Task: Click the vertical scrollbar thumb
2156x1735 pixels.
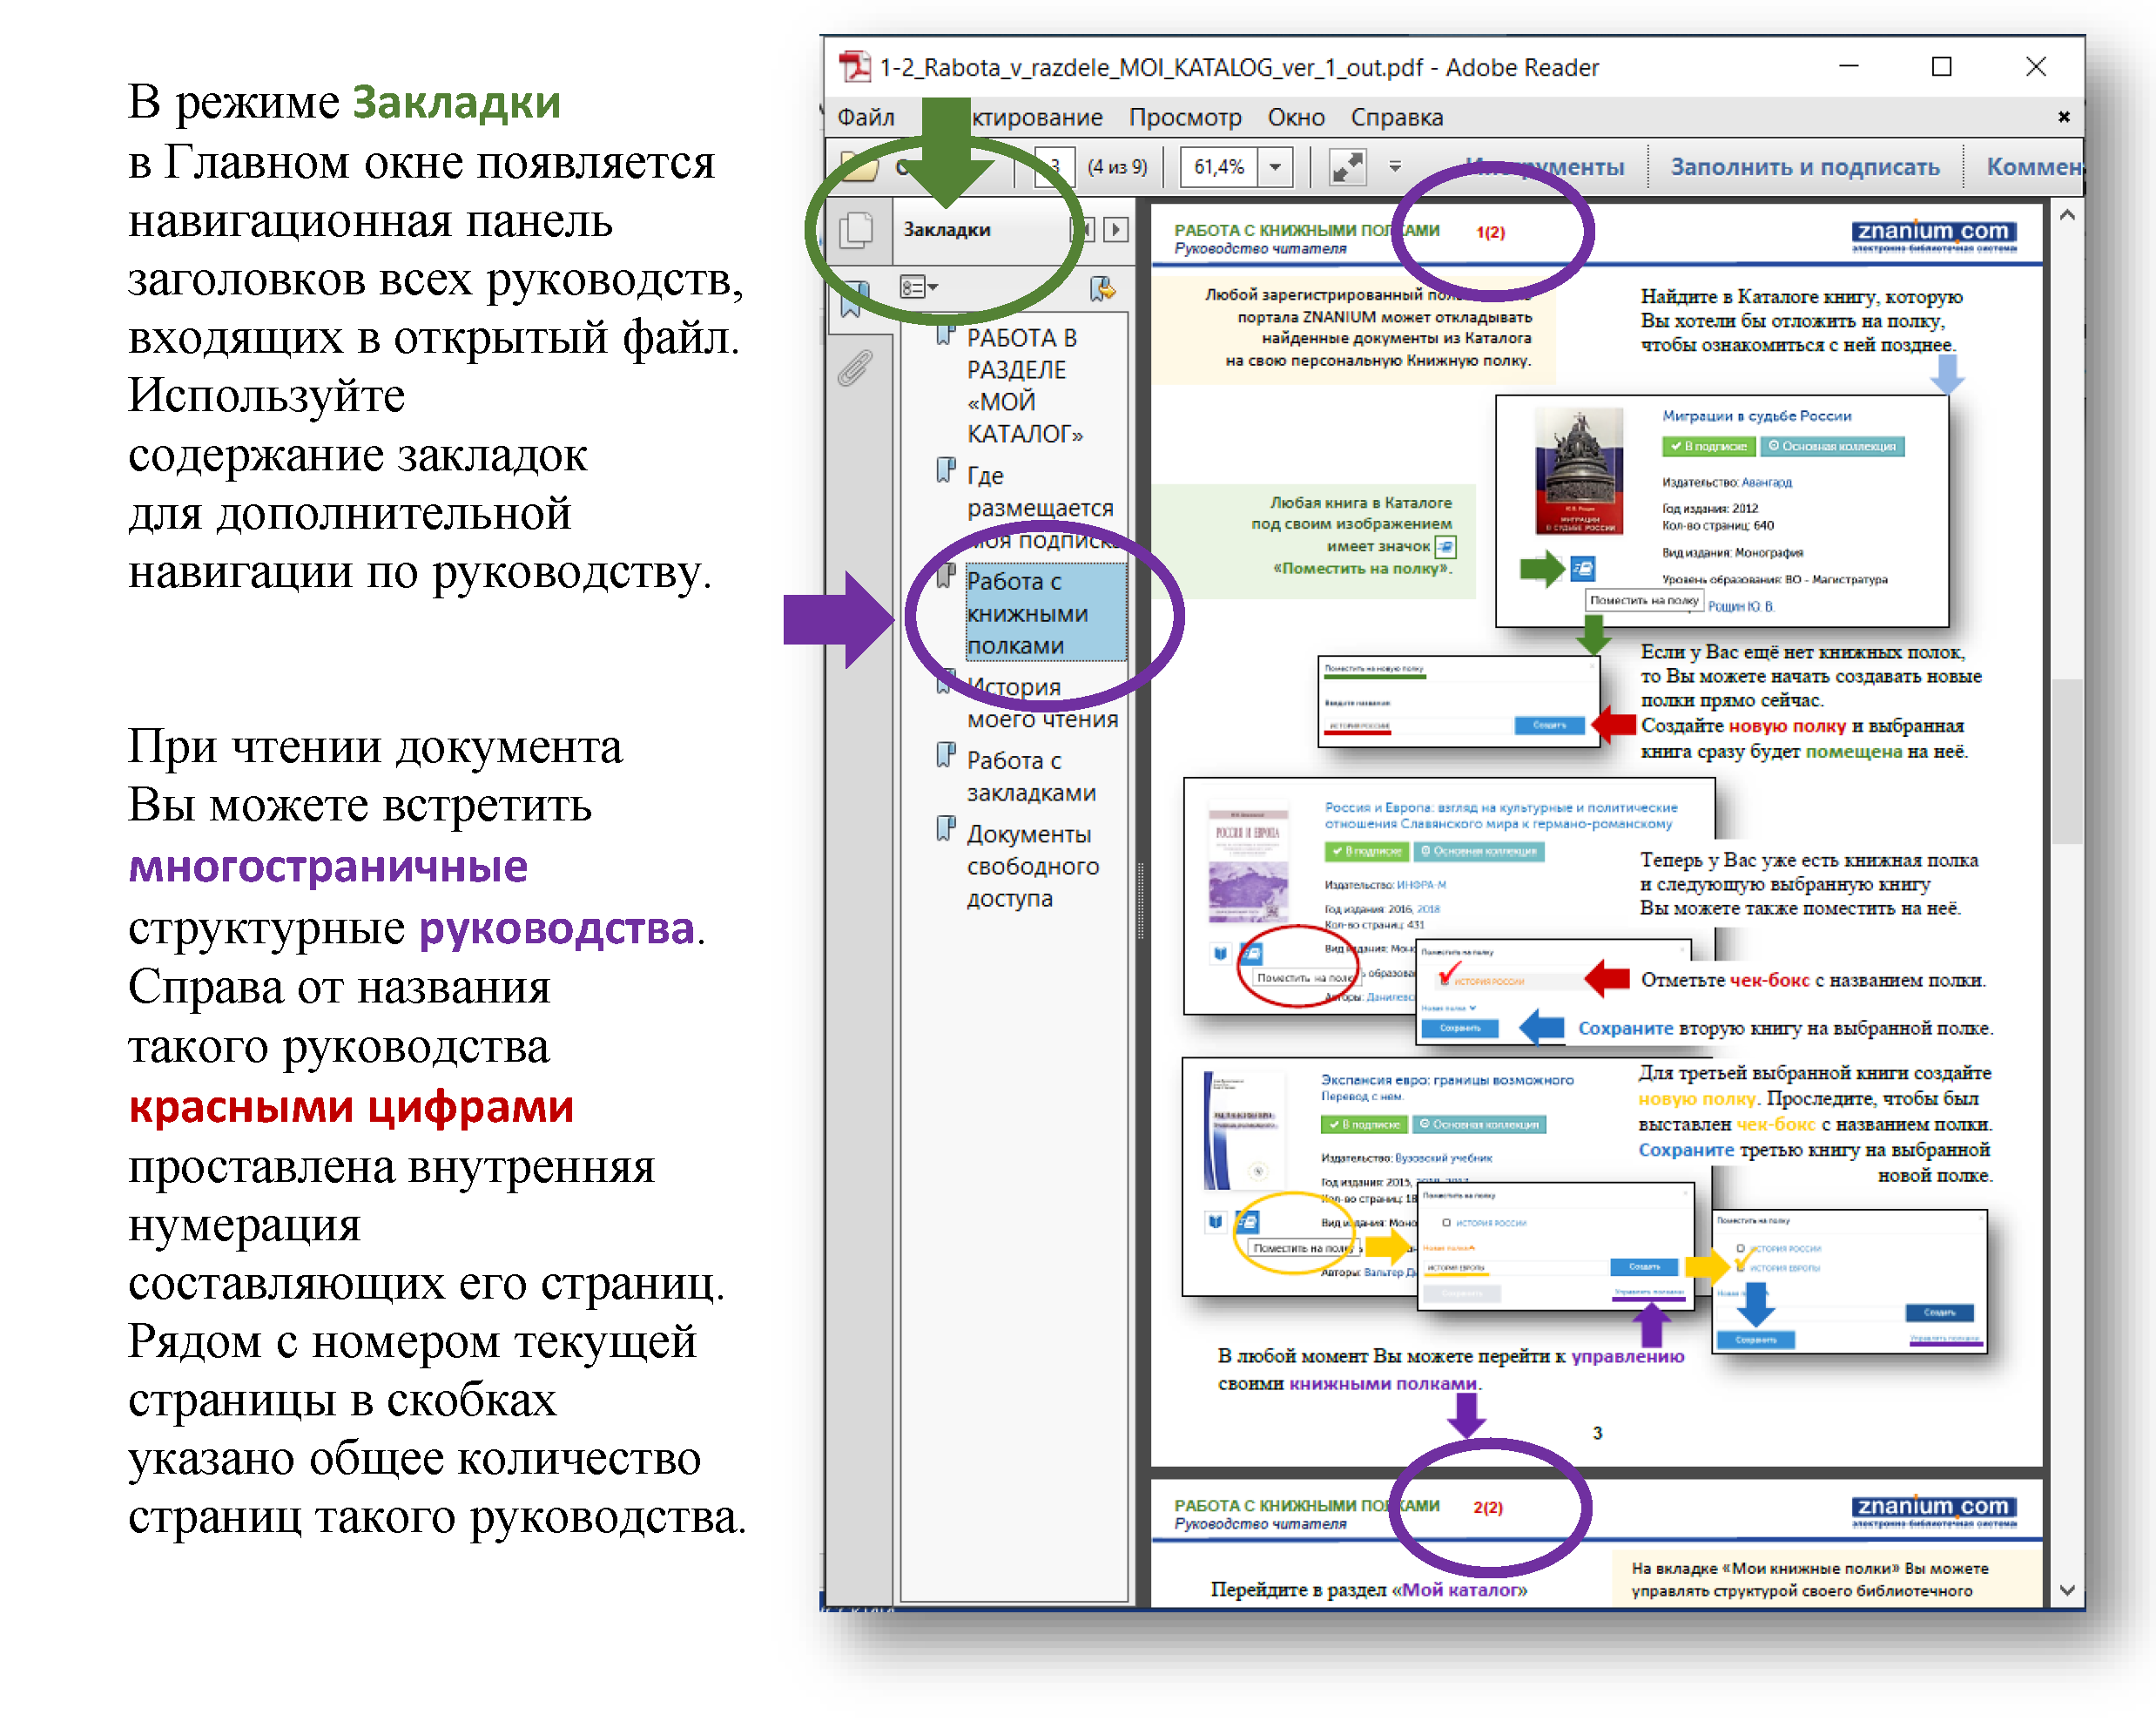Action: [x=2067, y=762]
